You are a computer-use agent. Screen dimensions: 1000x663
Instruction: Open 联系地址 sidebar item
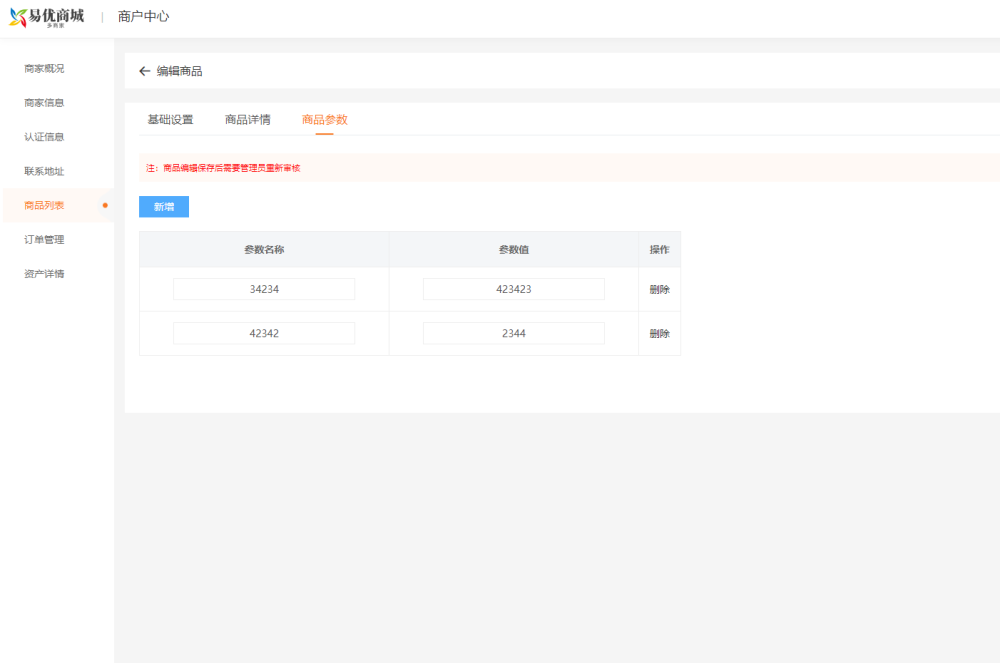(44, 171)
